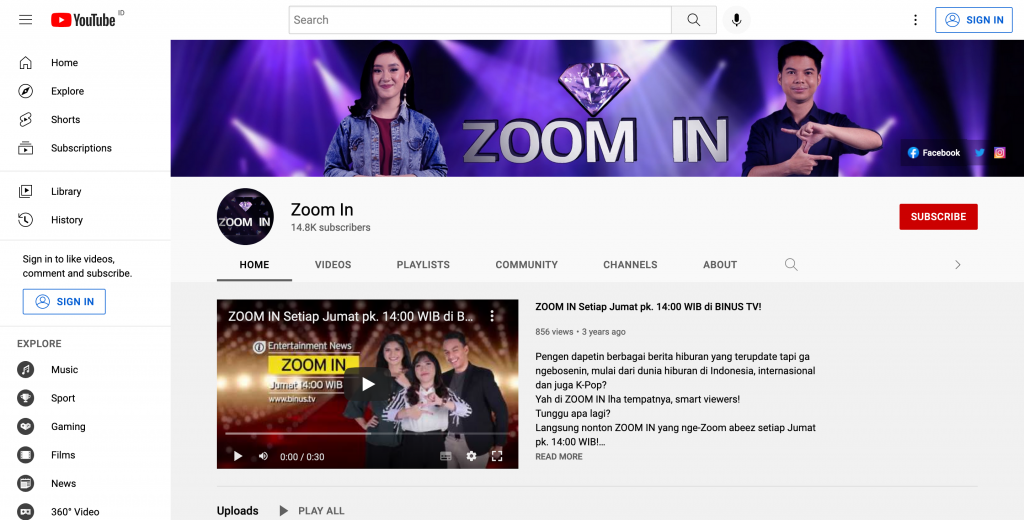Viewport: 1024px width, 520px height.
Task: Mute the video player volume
Action: coord(264,456)
